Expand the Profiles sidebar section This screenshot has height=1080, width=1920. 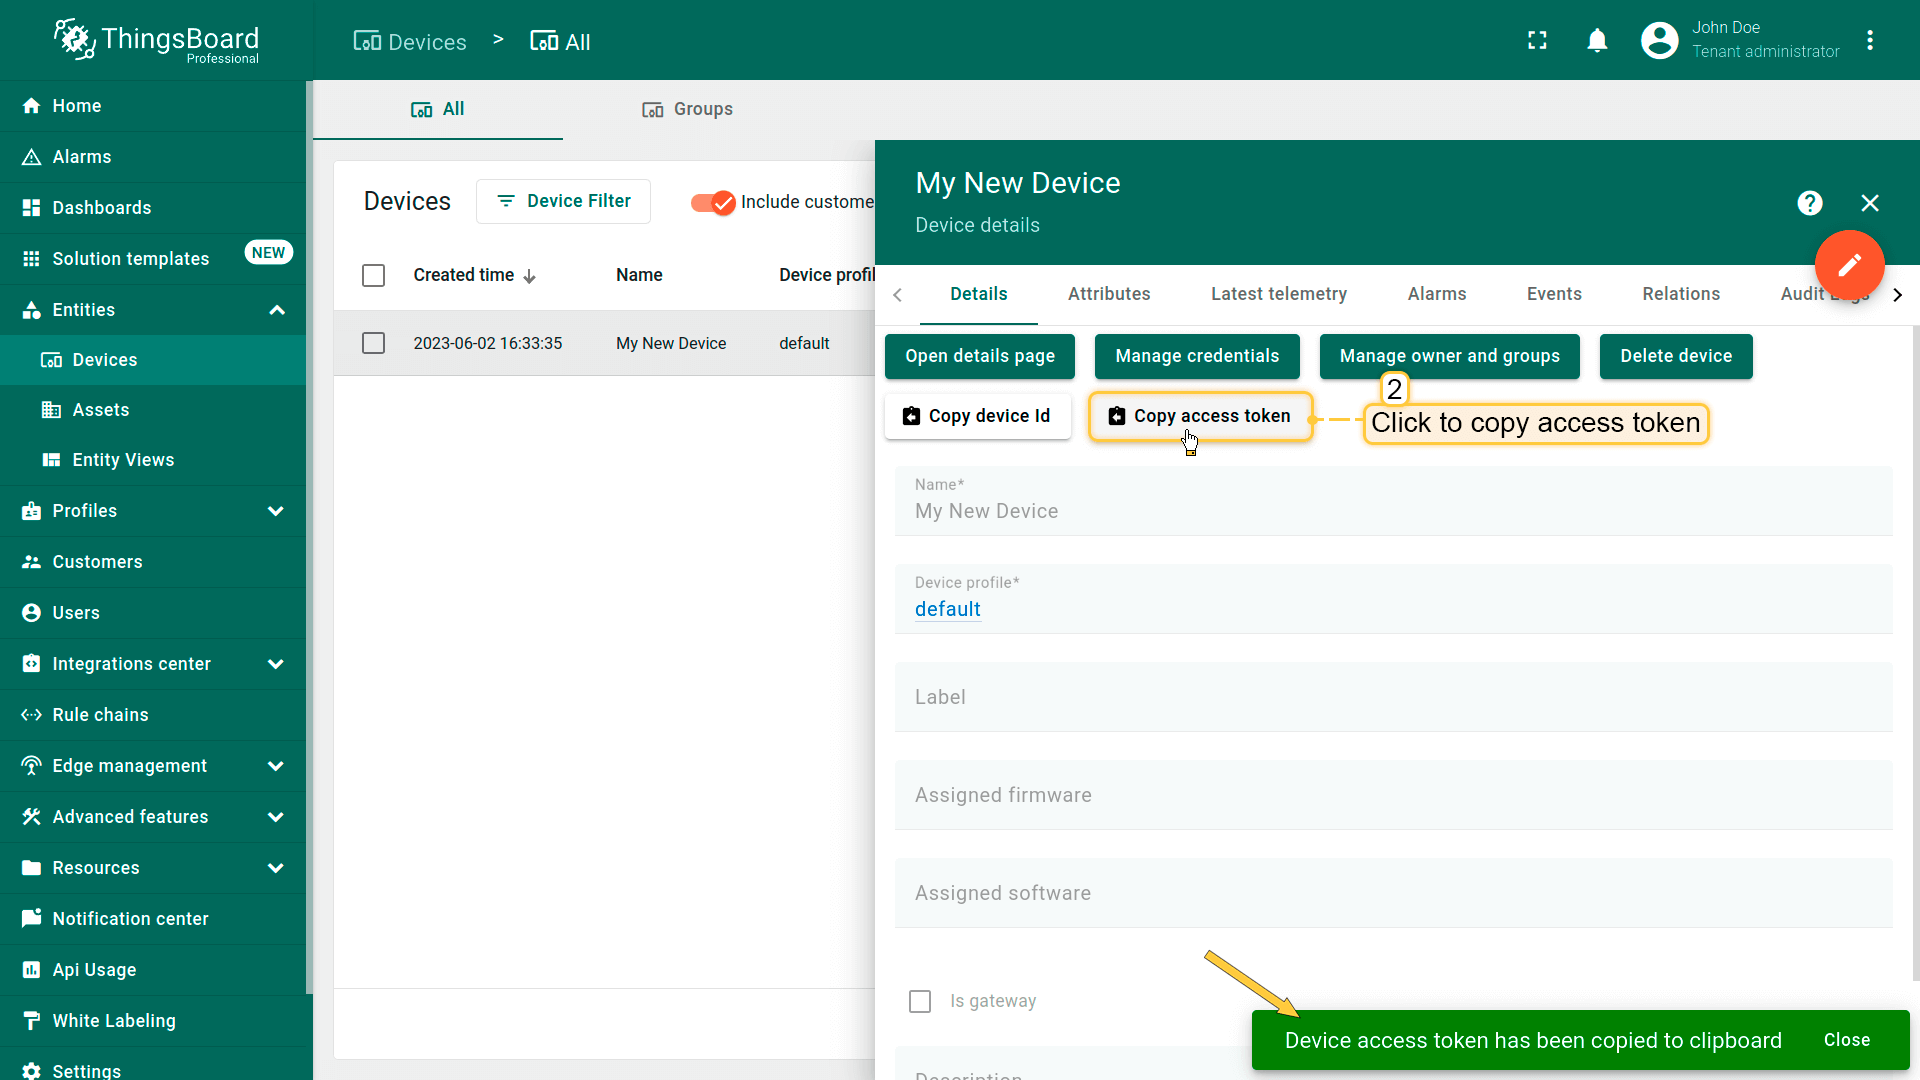pos(275,511)
